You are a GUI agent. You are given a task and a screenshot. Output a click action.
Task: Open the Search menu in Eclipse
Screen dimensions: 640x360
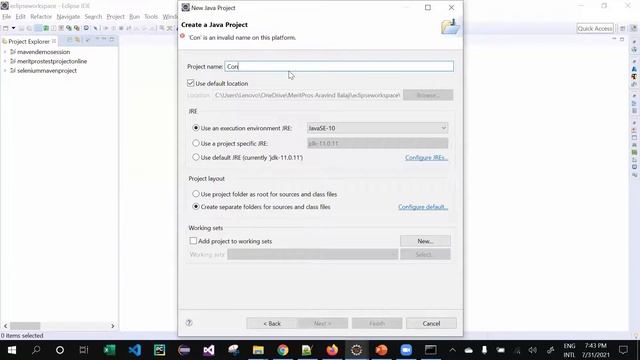pyautogui.click(x=93, y=17)
